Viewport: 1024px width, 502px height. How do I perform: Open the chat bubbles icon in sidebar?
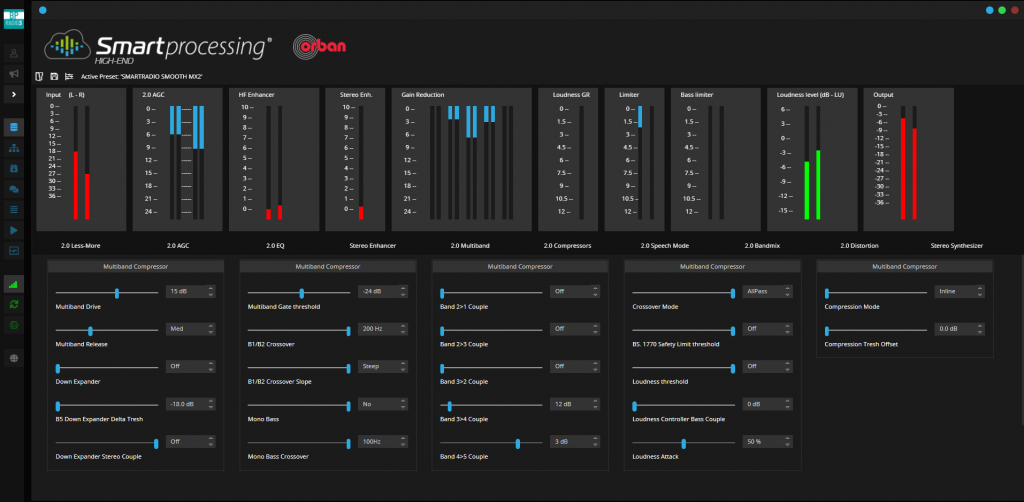[14, 189]
